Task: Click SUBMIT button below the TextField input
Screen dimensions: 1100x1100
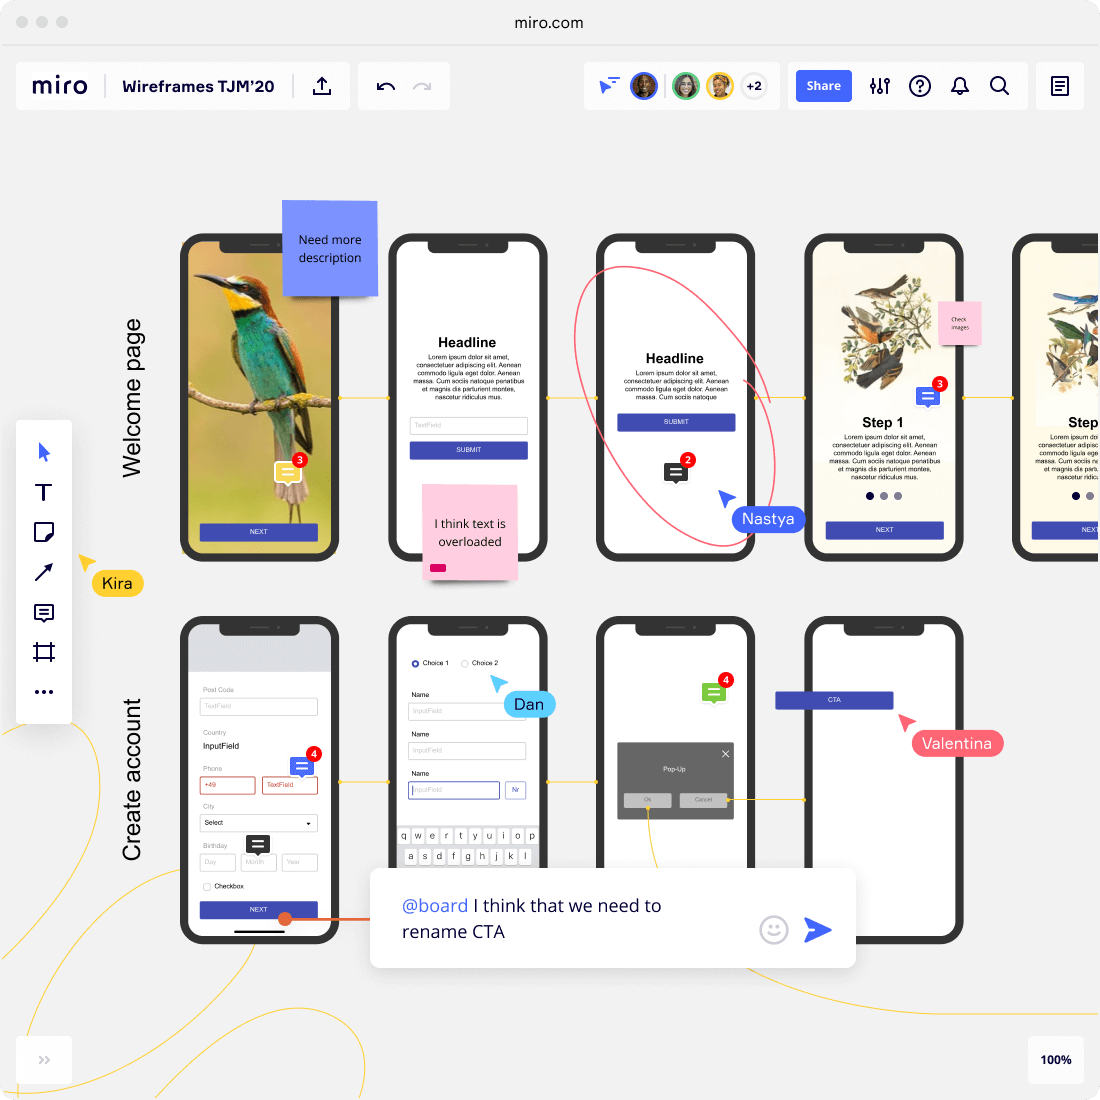Action: 469,450
